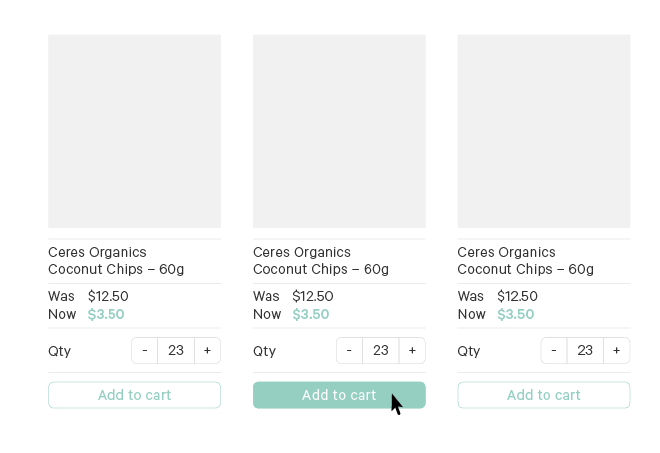Click the $12.50 original price in the rightmost card
This screenshot has width=660, height=453.
point(517,296)
